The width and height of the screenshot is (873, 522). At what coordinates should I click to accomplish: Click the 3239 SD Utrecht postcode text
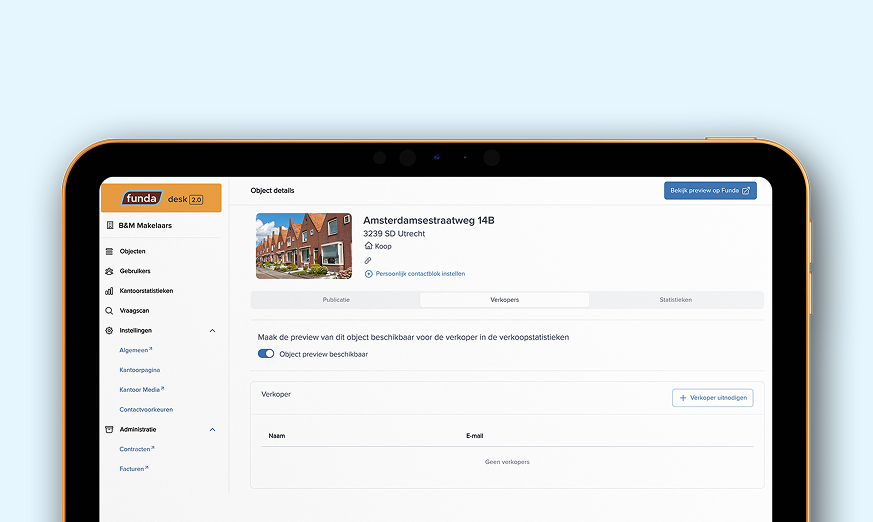tap(394, 234)
